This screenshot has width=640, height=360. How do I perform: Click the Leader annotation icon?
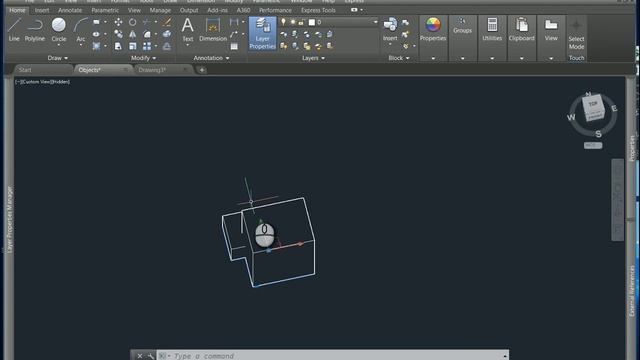pyautogui.click(x=234, y=34)
